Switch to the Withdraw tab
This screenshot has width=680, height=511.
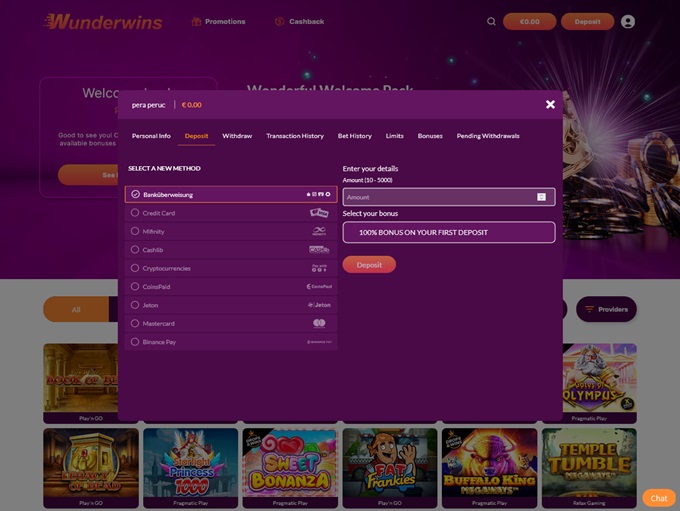(237, 136)
